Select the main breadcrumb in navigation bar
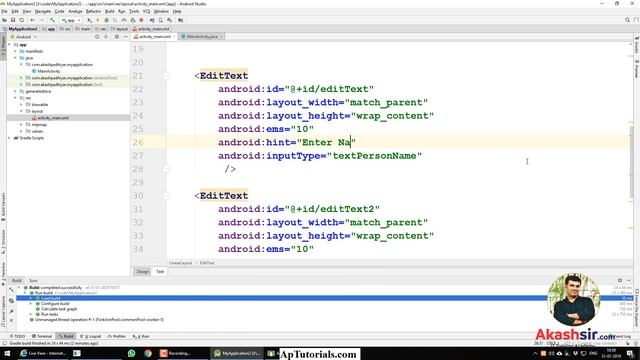This screenshot has width=640, height=360. 83,29
